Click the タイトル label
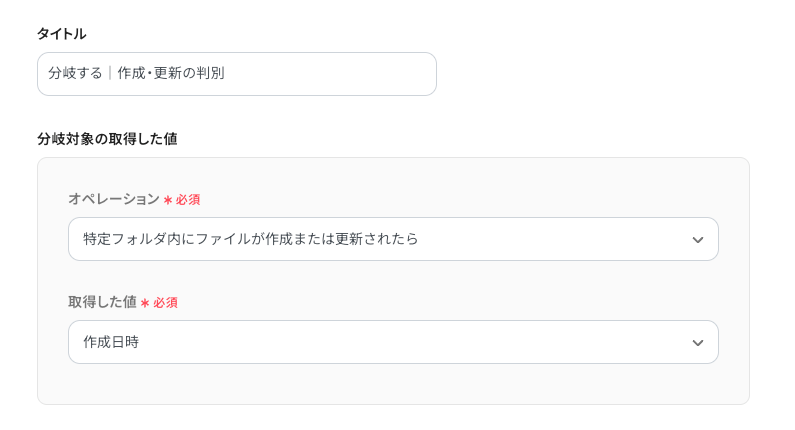This screenshot has height=430, width=795. [61, 34]
